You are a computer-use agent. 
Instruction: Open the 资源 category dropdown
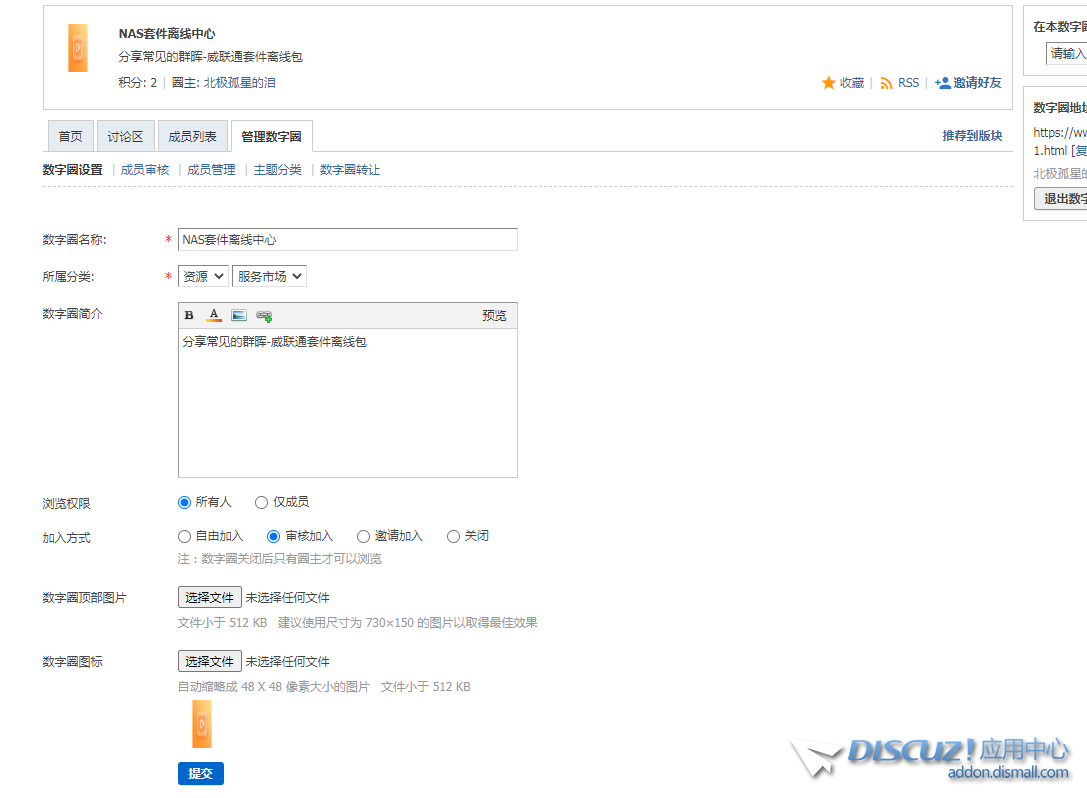point(203,276)
